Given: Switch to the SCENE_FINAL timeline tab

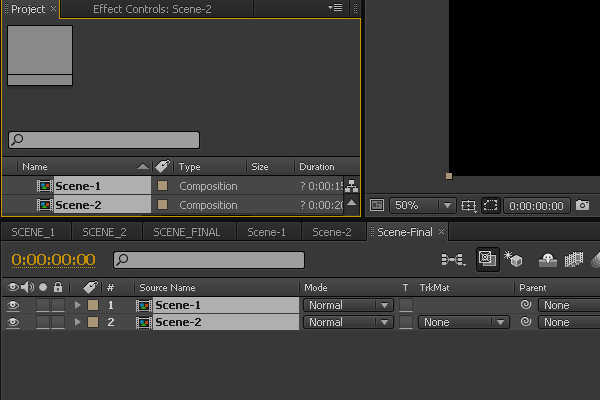Looking at the screenshot, I should 187,232.
